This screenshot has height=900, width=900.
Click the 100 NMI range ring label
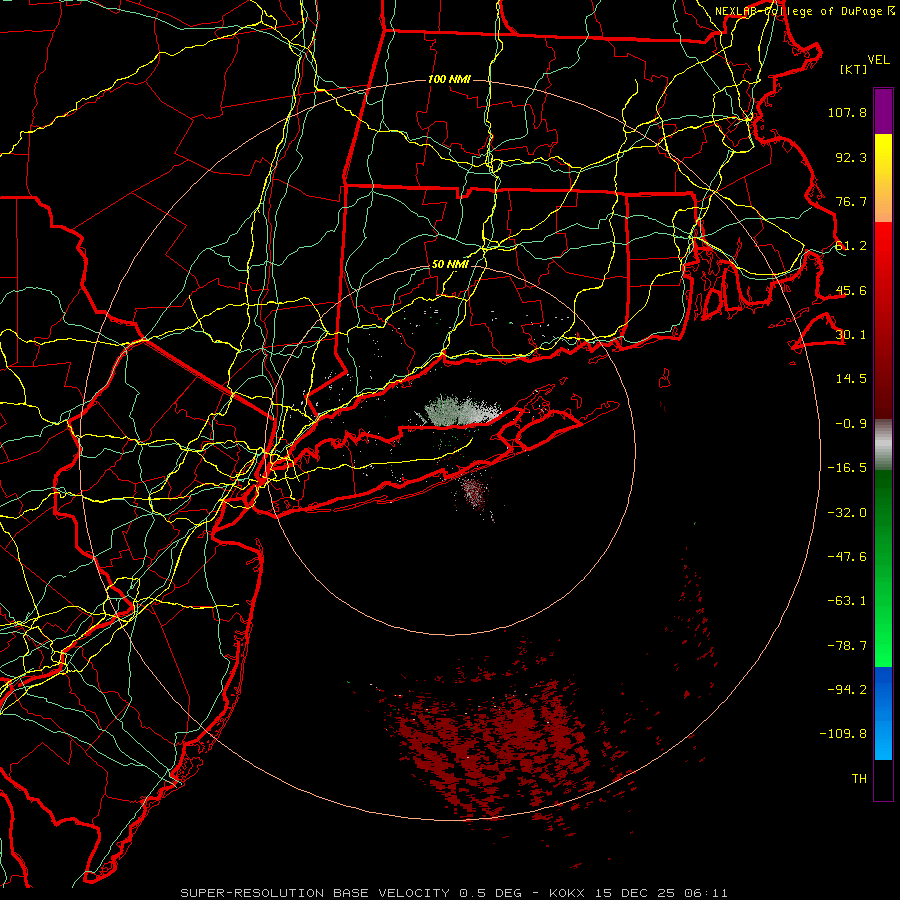pyautogui.click(x=449, y=79)
